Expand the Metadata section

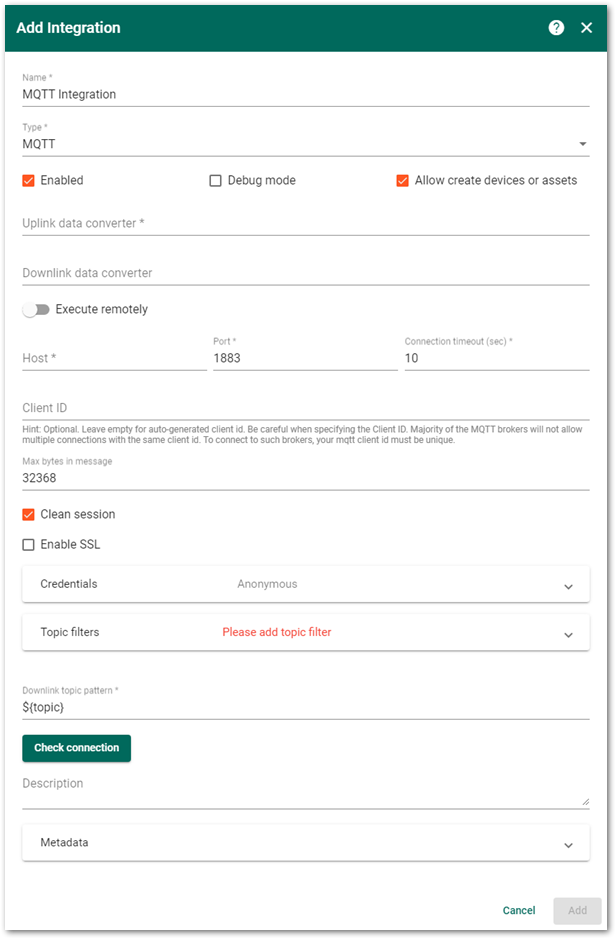pos(569,842)
